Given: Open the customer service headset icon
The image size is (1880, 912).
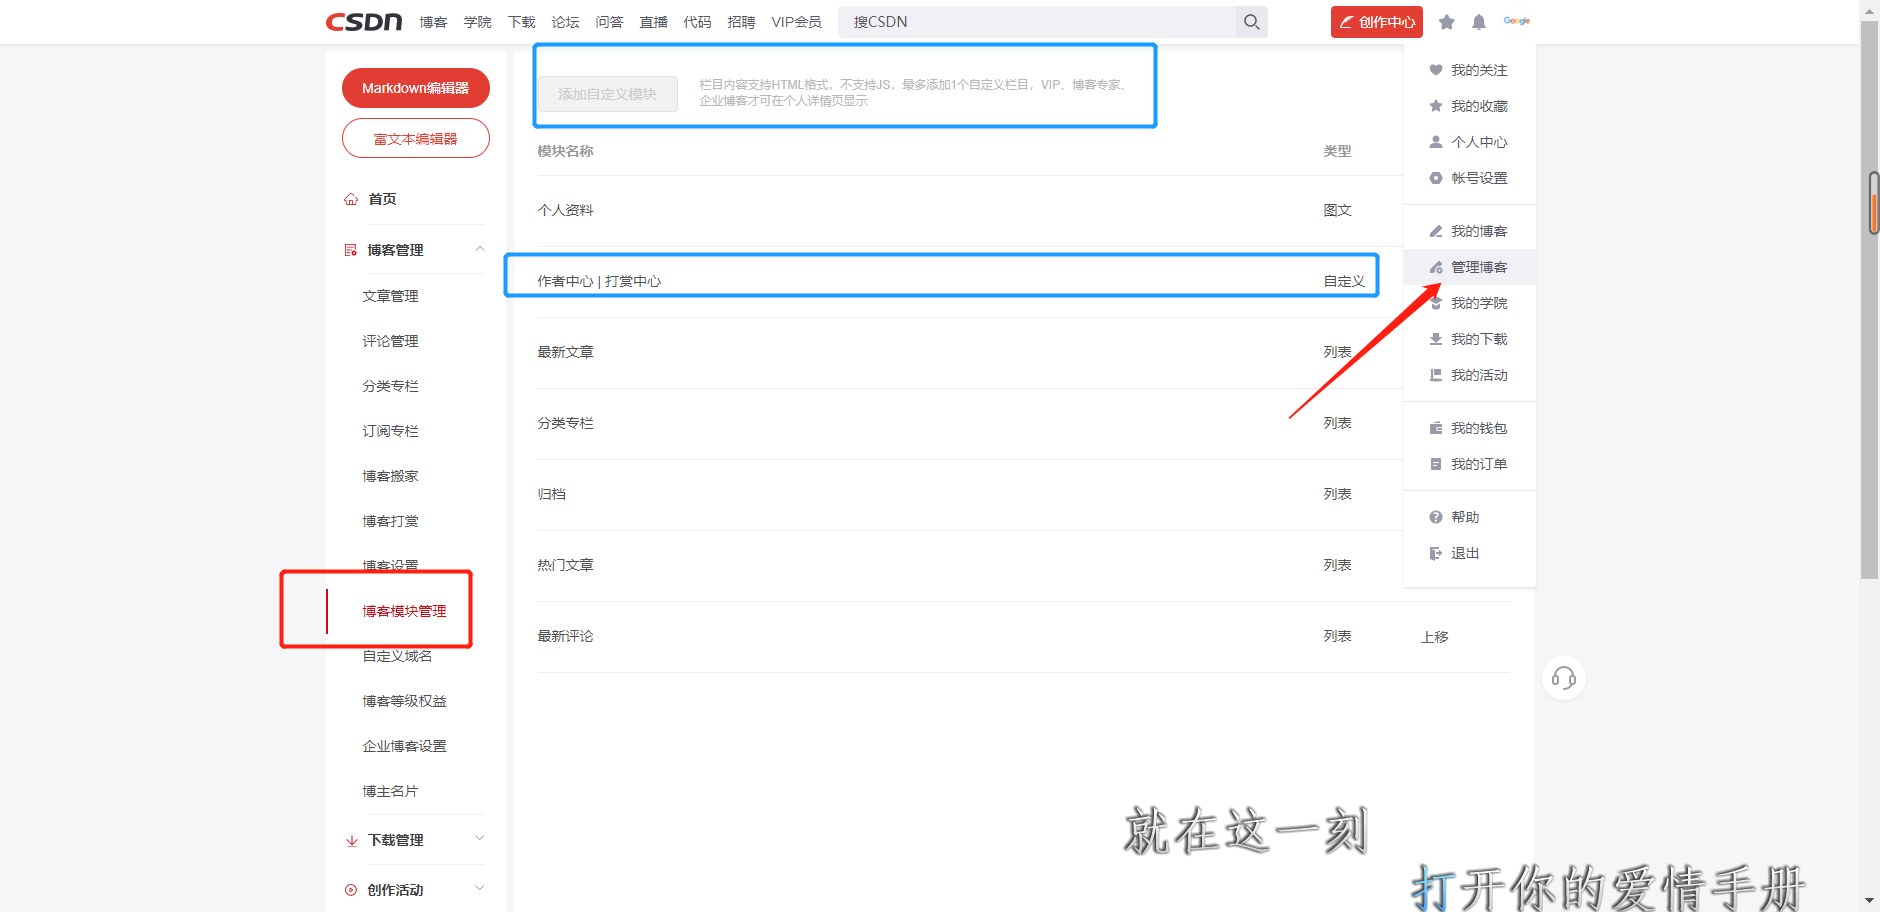Looking at the screenshot, I should pos(1564,679).
